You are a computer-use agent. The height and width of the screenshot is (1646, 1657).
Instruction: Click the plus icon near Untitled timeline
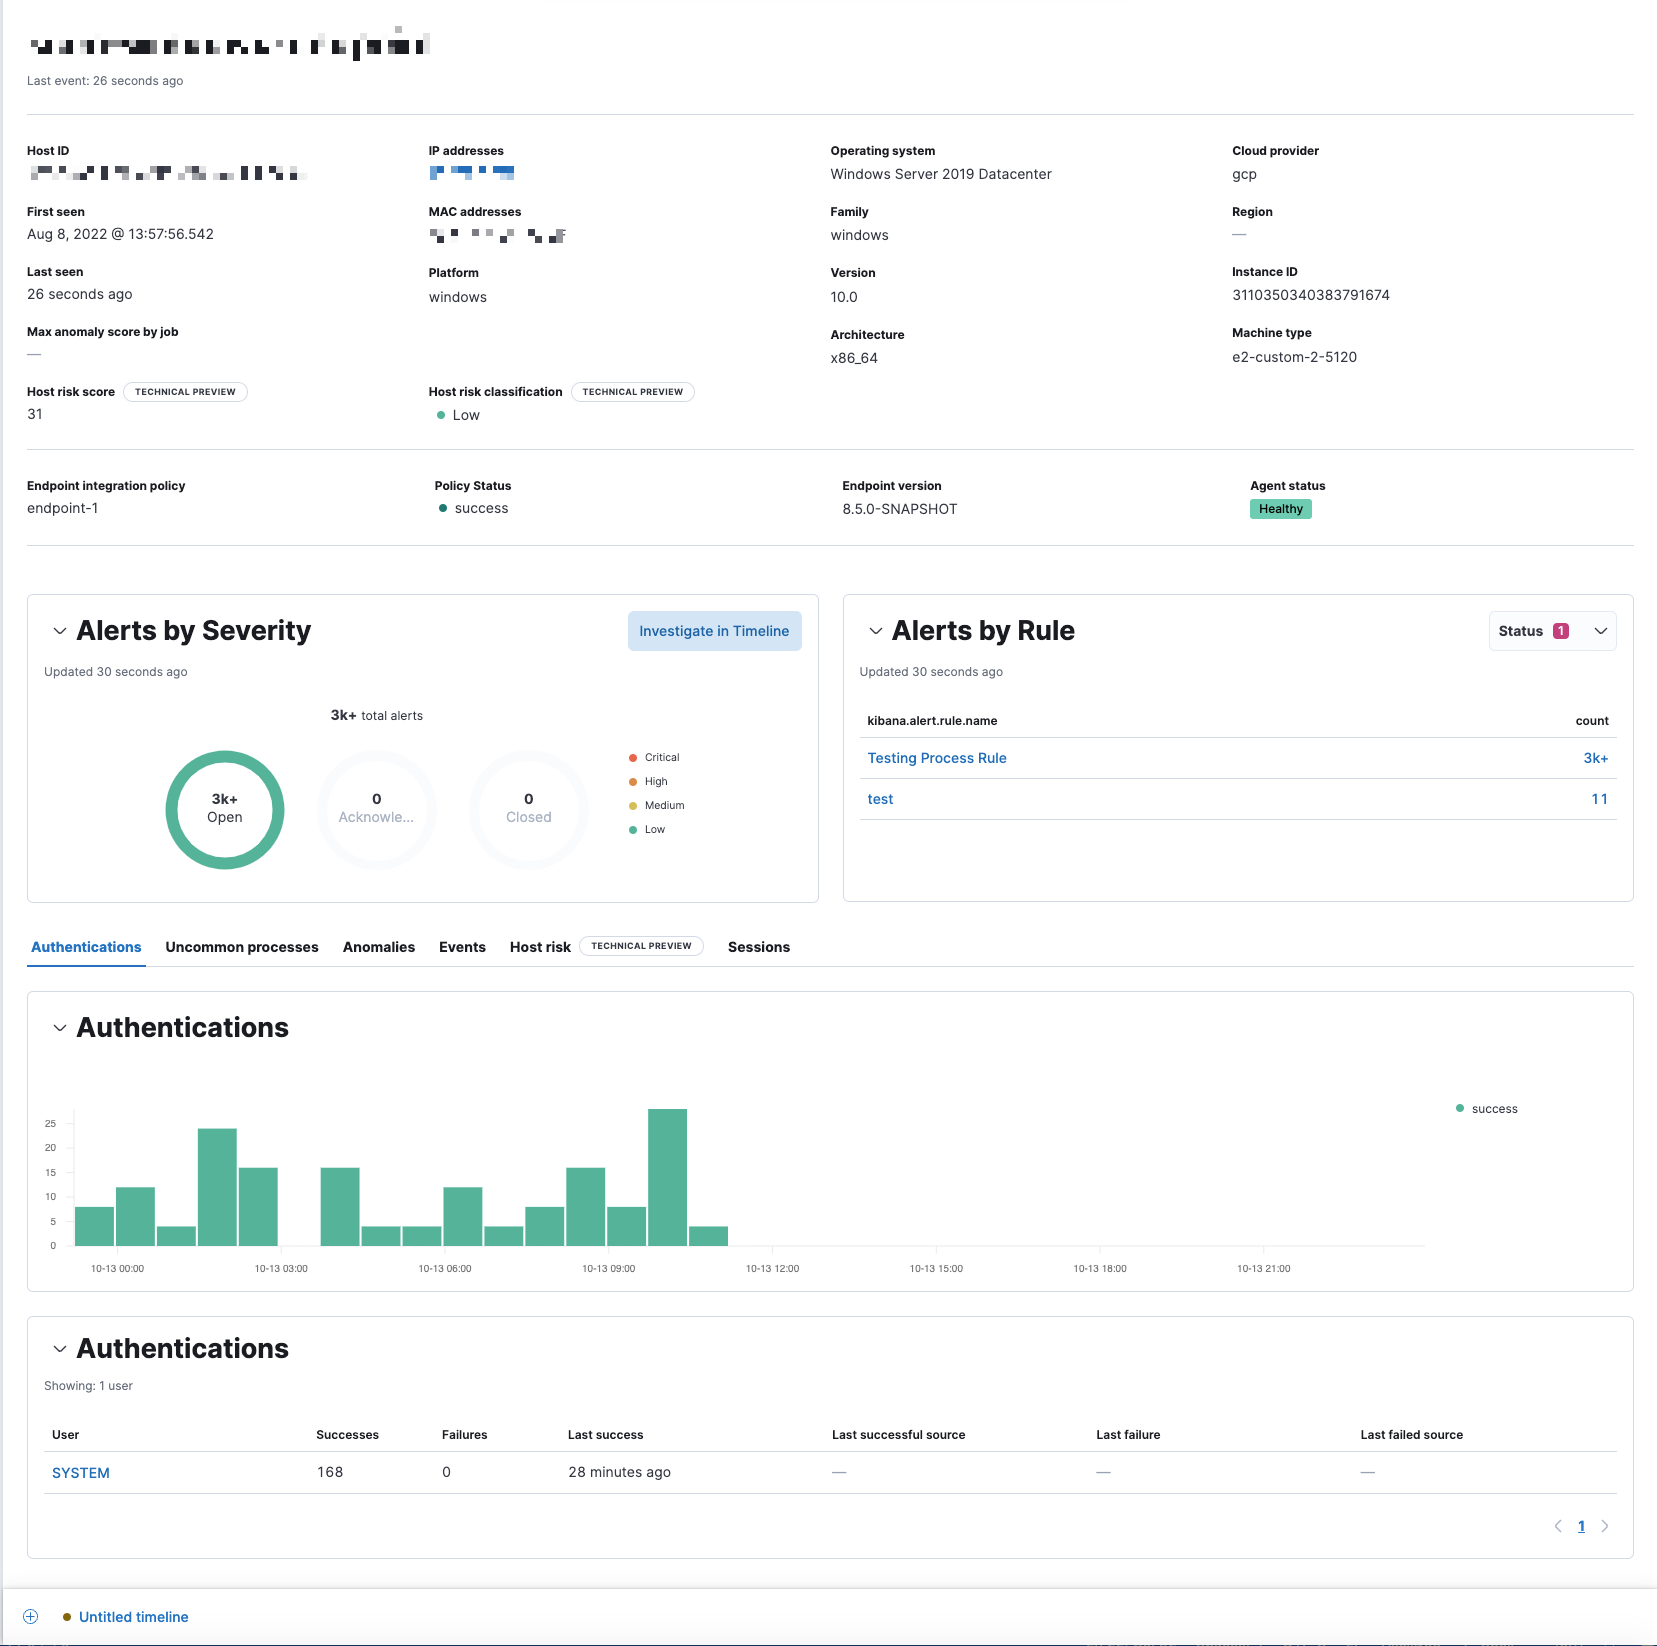[30, 1616]
